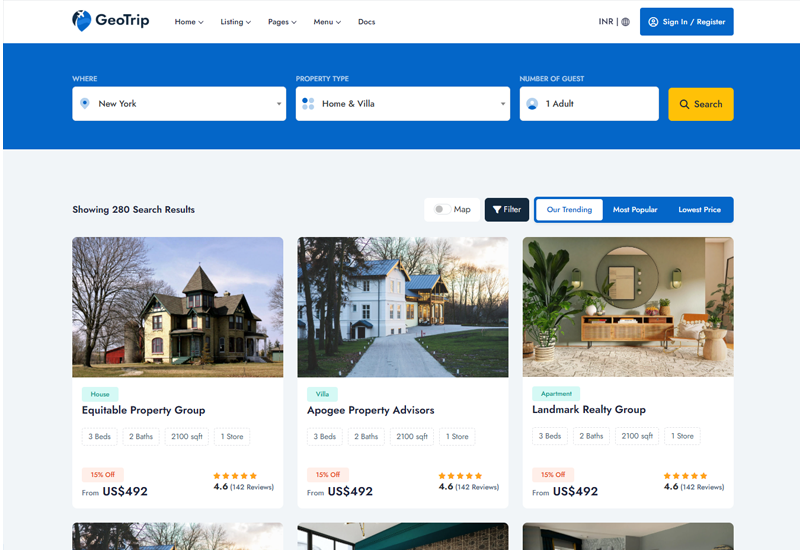Click the user icon in Sign In button

click(x=653, y=22)
